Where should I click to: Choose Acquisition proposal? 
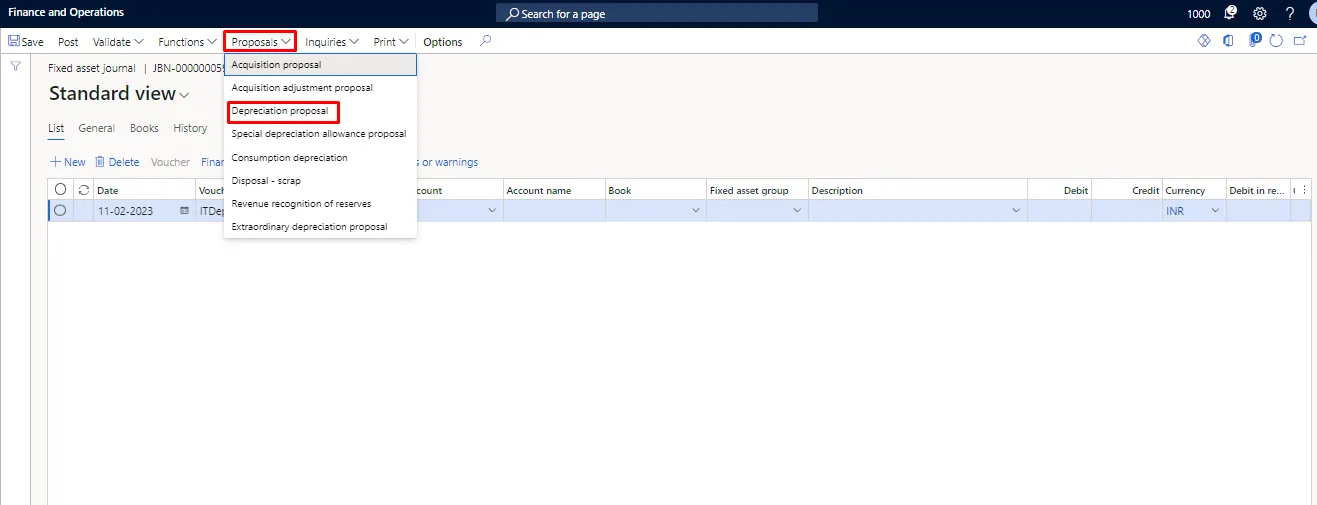point(320,64)
